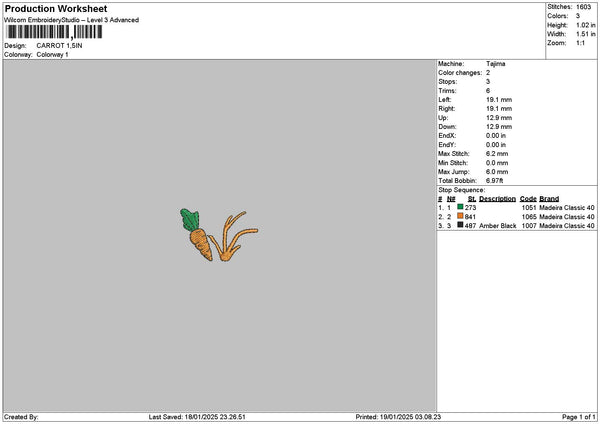Click the Left measurement row

click(475, 100)
